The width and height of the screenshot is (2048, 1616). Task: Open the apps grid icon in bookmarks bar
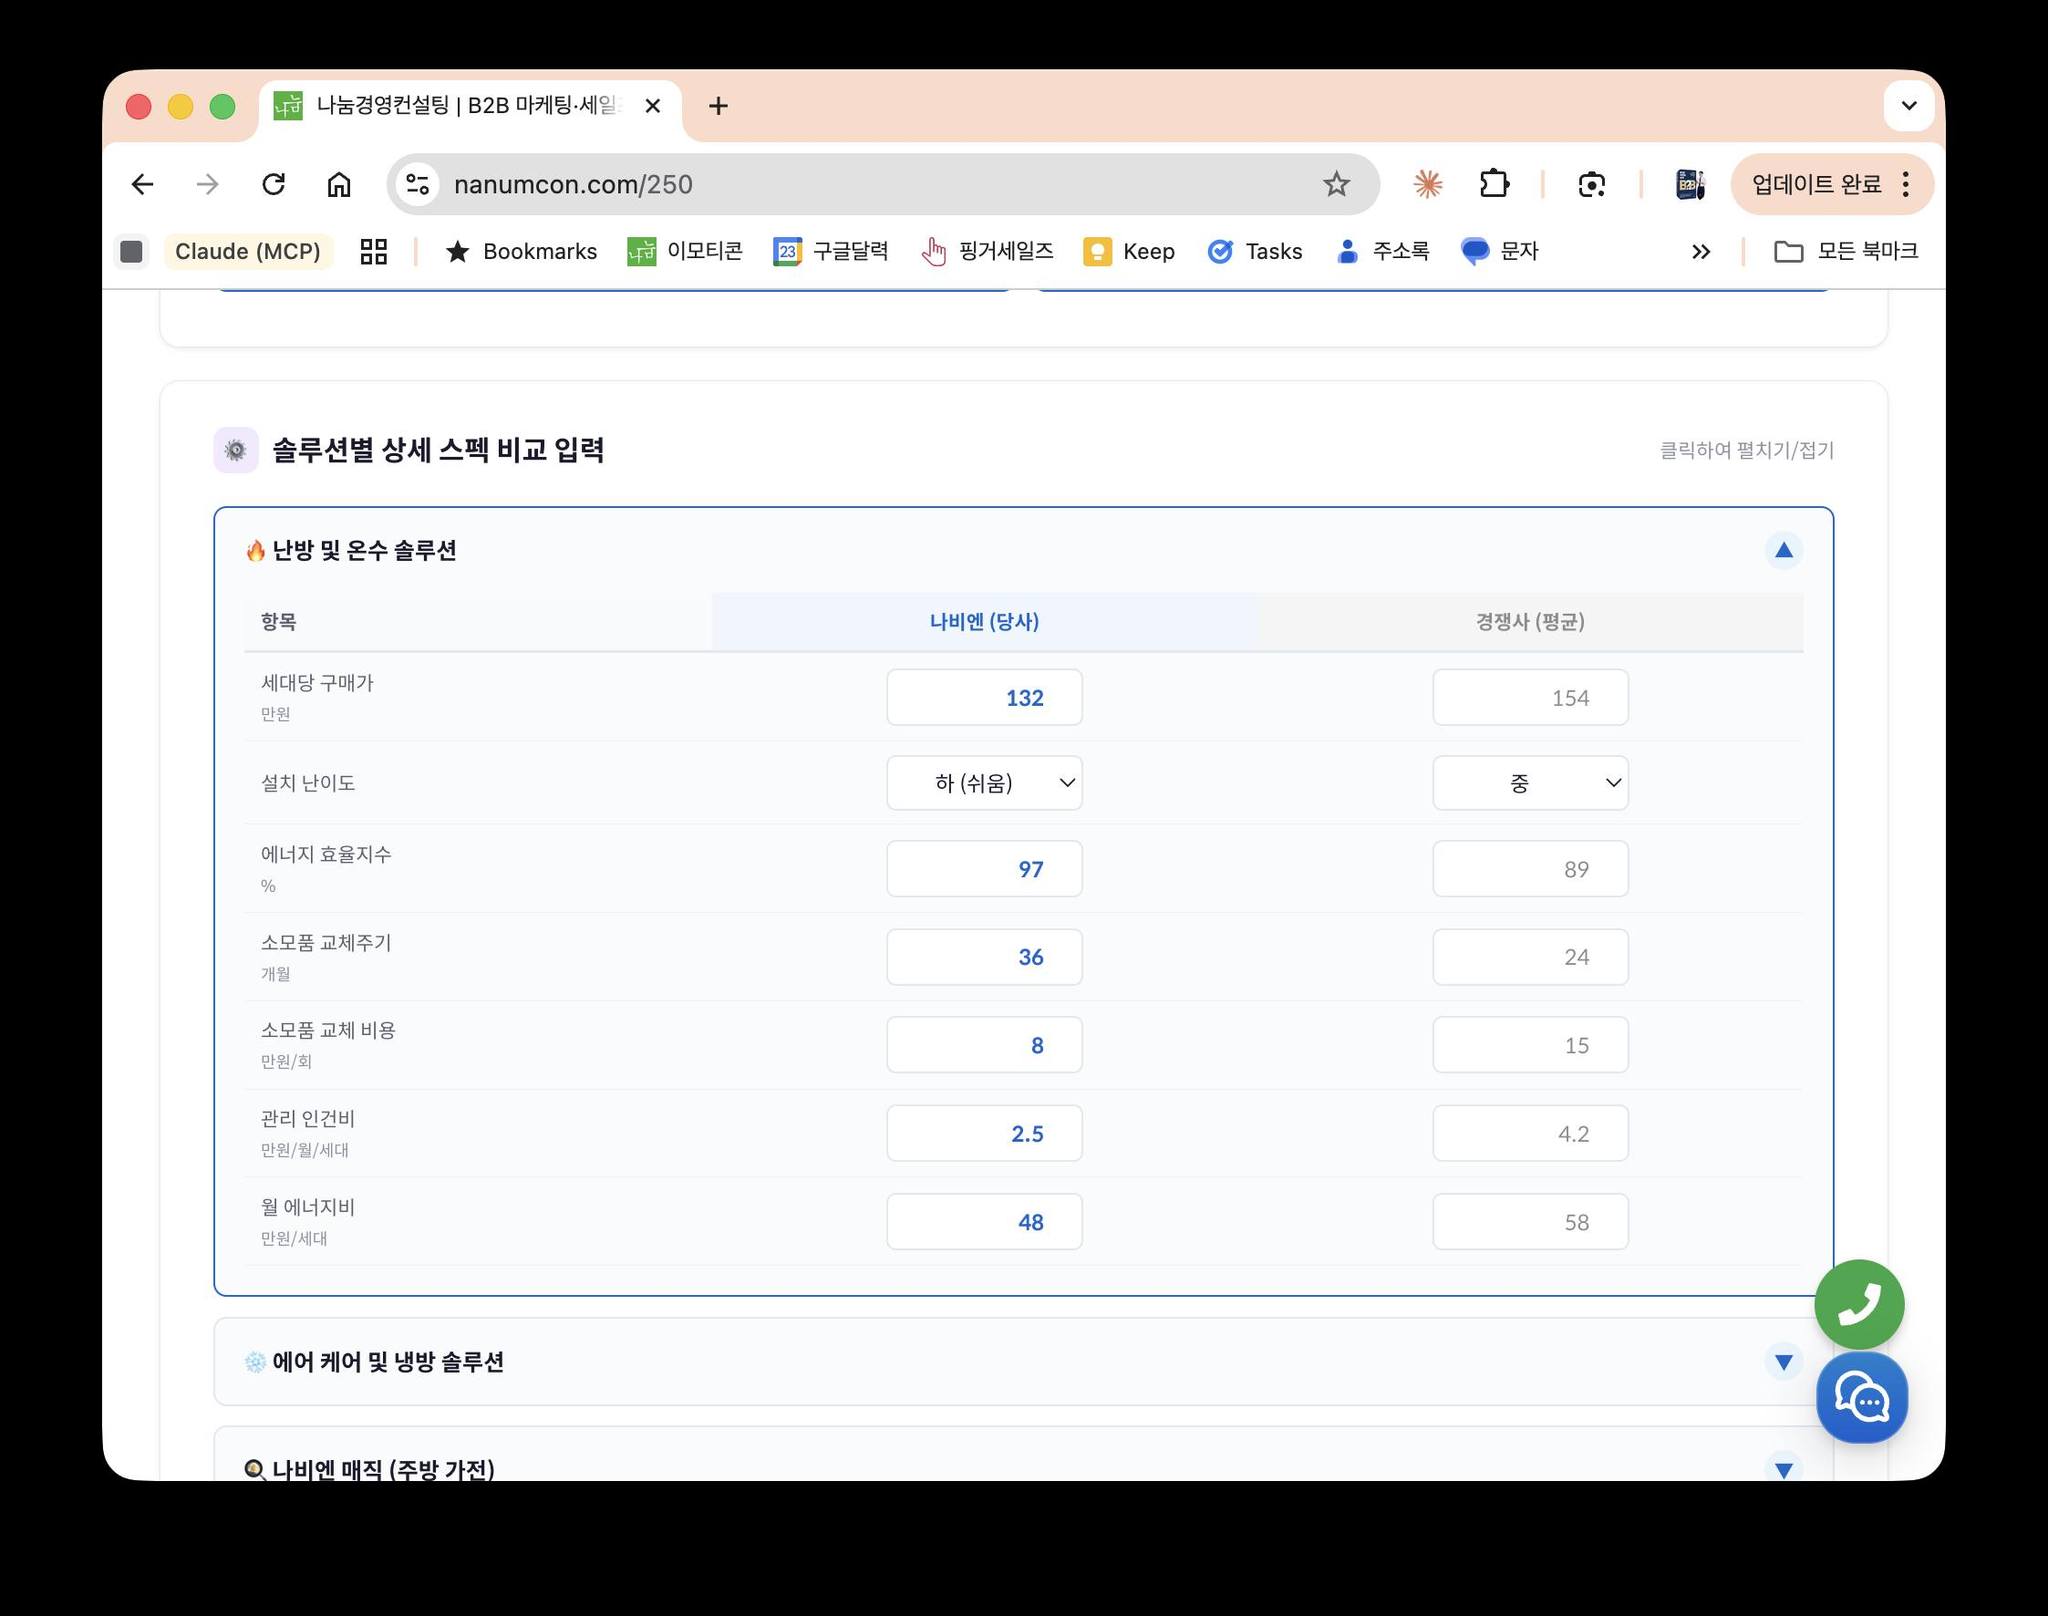[x=373, y=251]
